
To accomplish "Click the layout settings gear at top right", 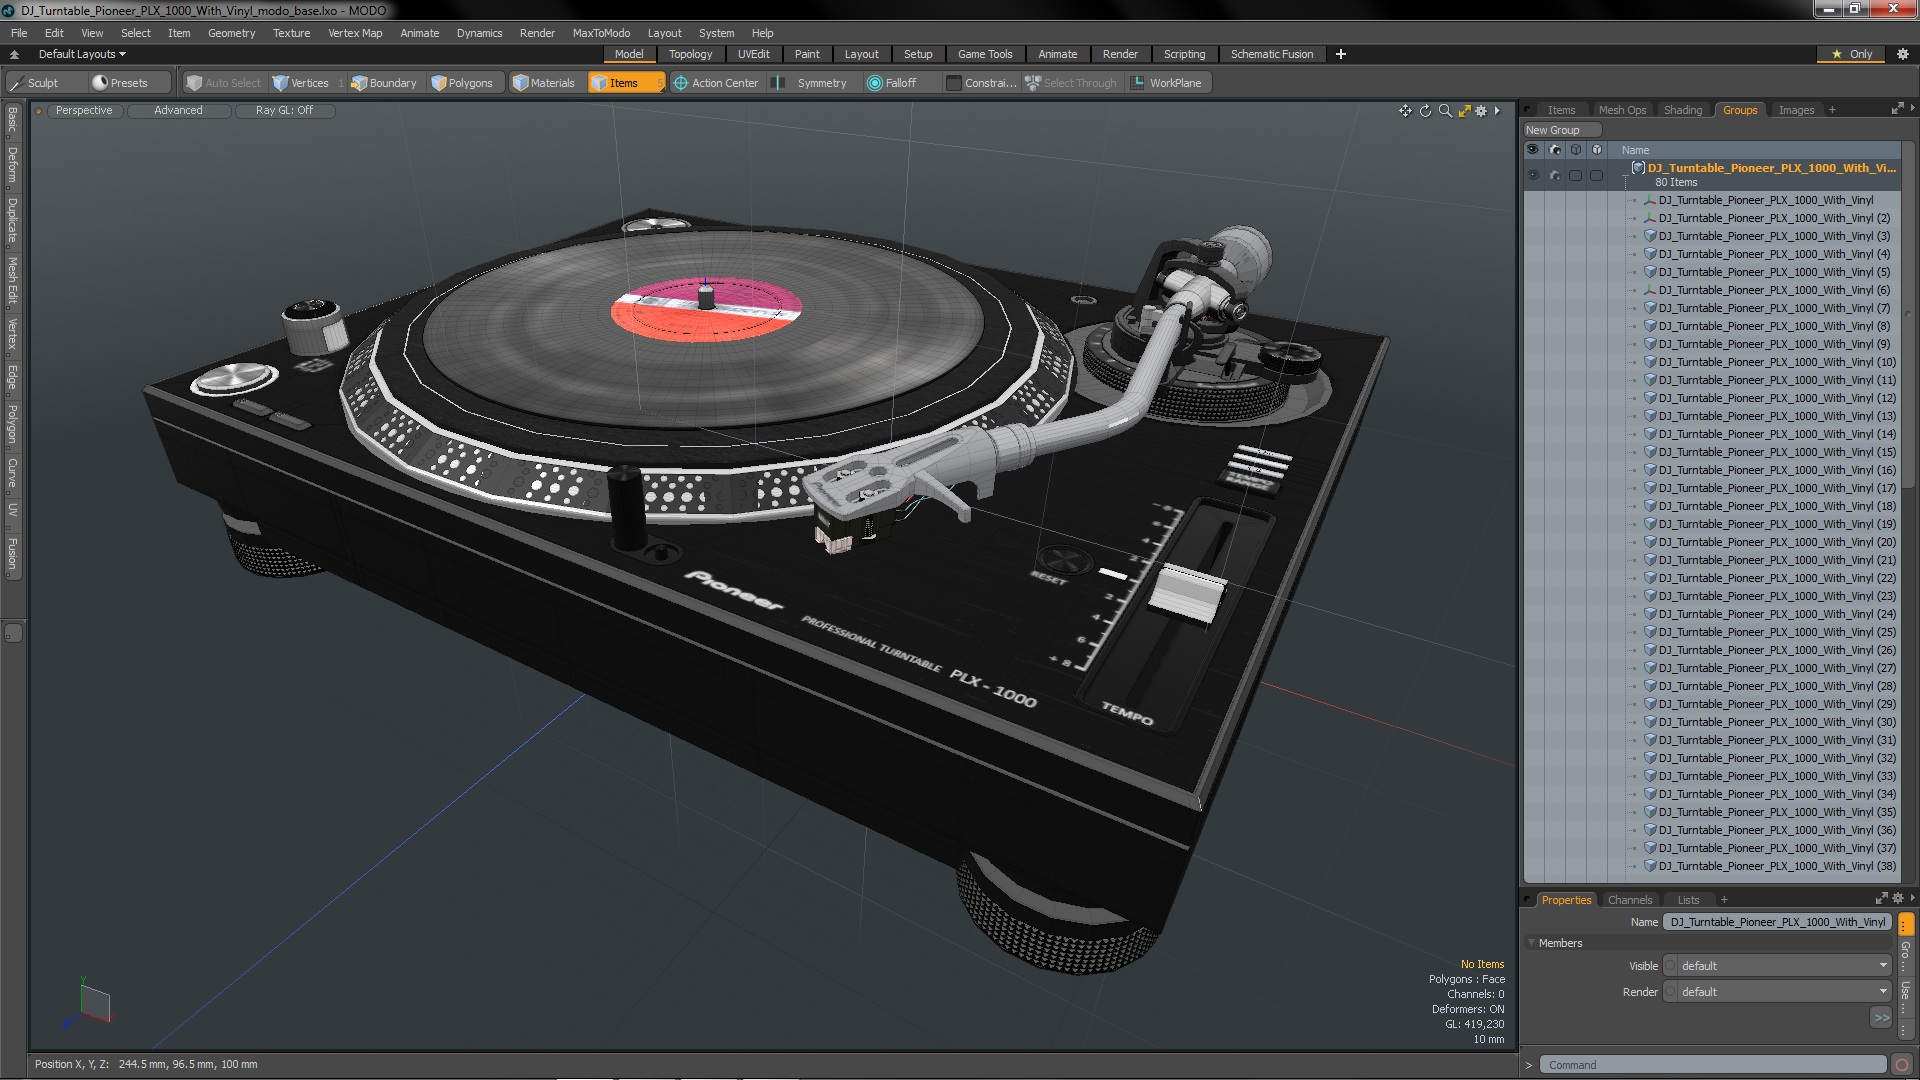I will click(1901, 54).
